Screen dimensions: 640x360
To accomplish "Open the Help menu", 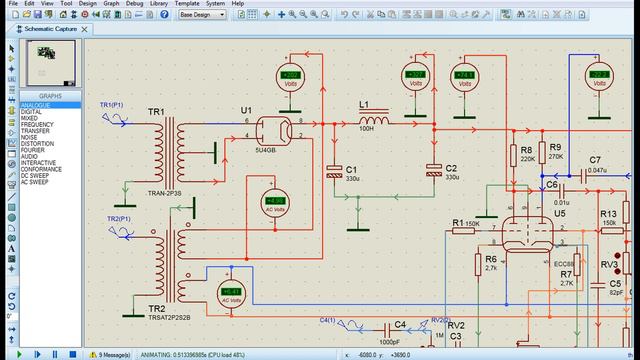I will pyautogui.click(x=238, y=3).
